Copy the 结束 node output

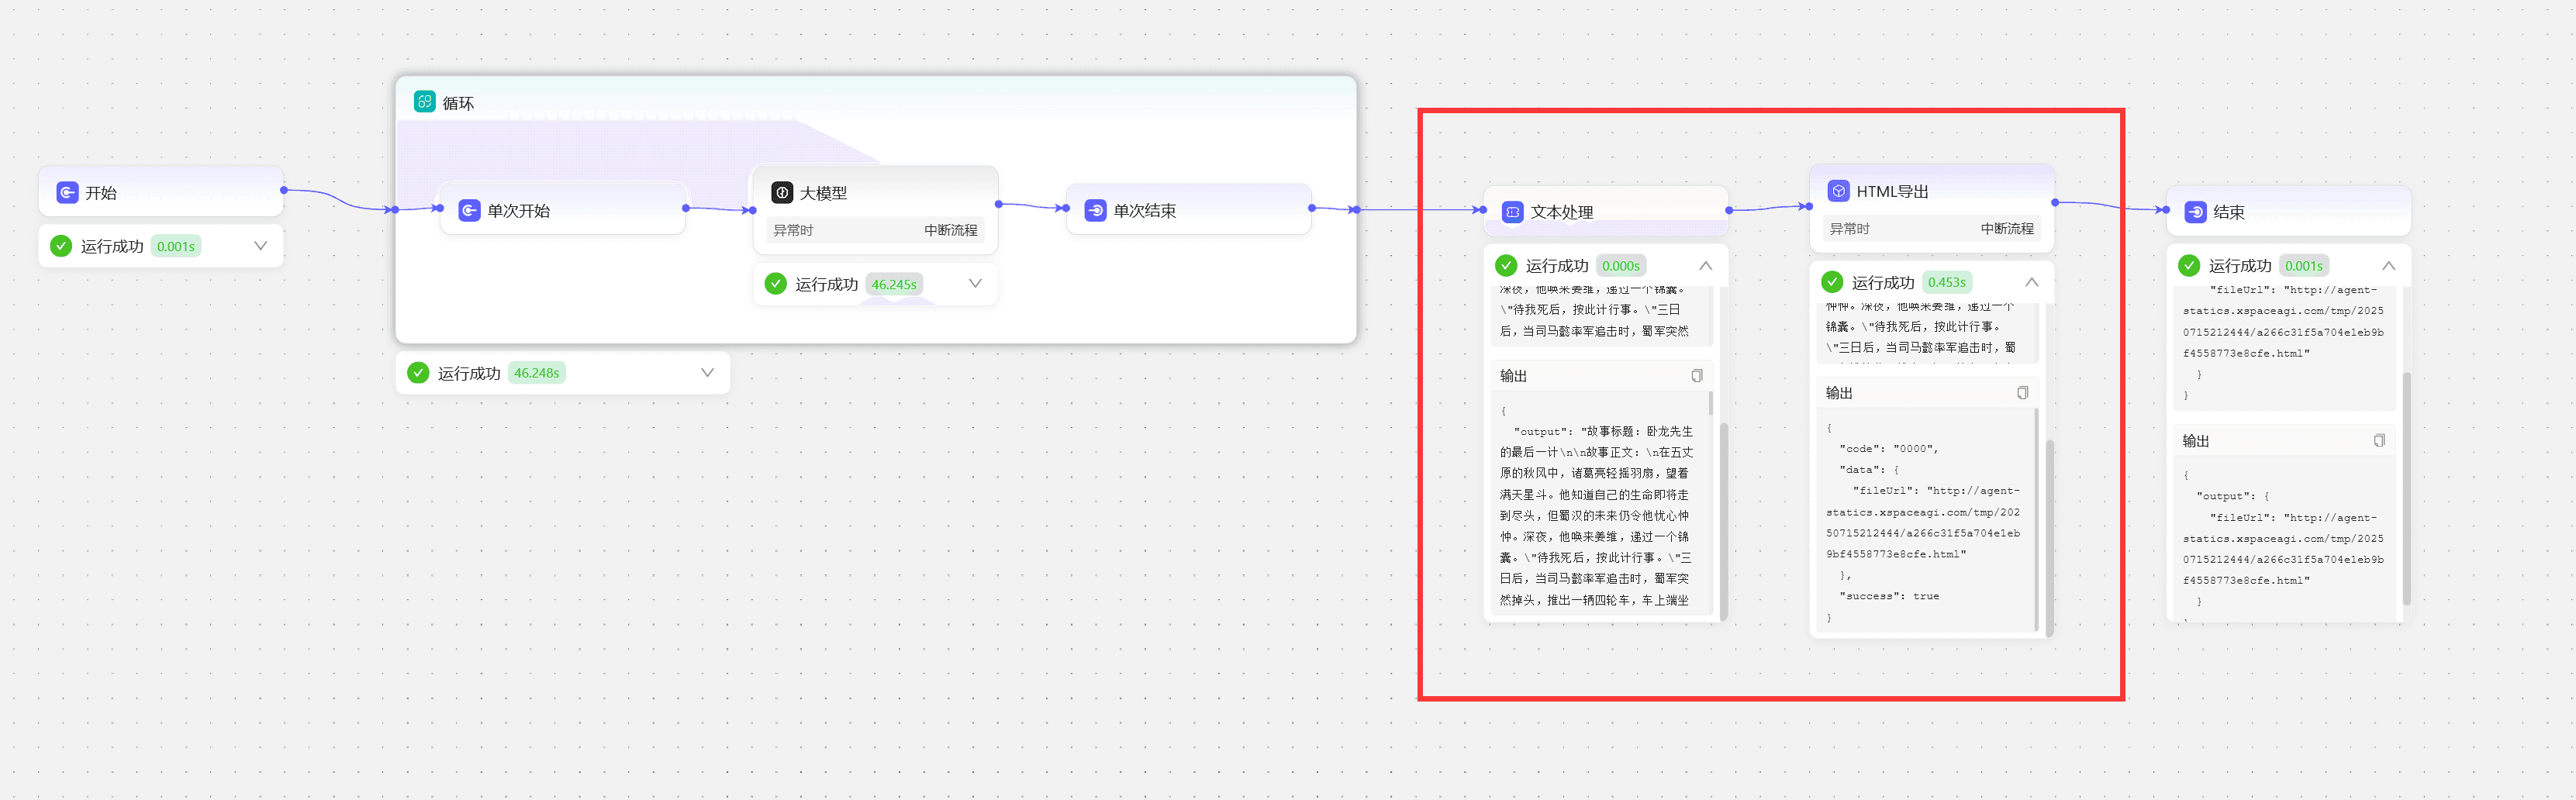coord(2380,441)
